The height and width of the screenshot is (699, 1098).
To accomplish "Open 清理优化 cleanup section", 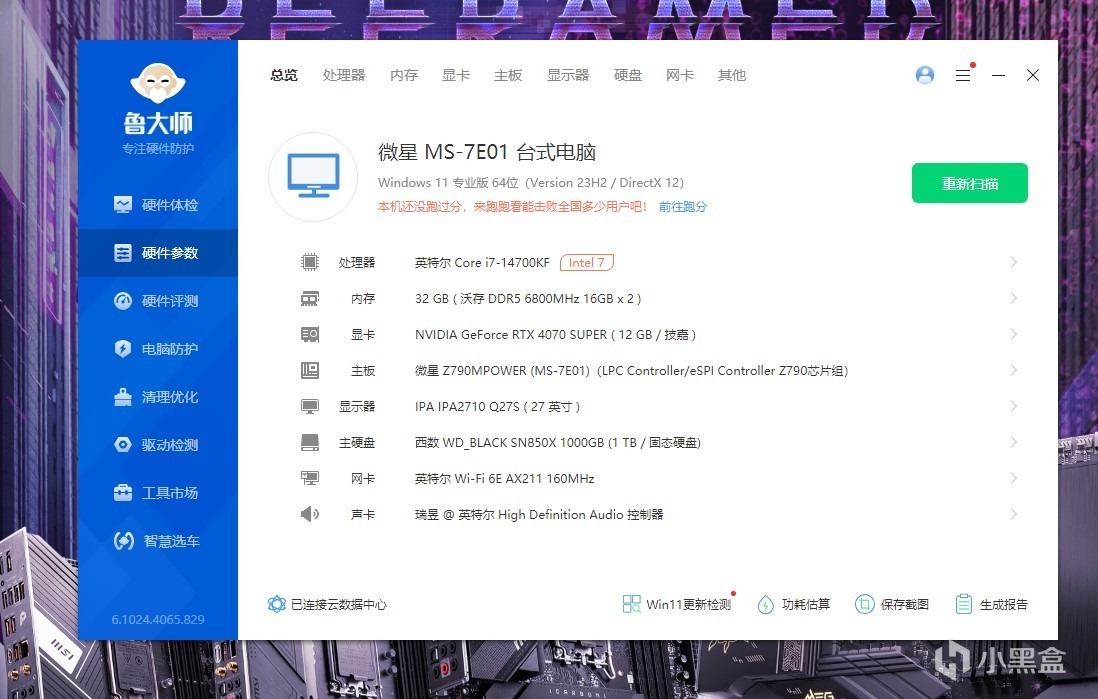I will (x=157, y=397).
